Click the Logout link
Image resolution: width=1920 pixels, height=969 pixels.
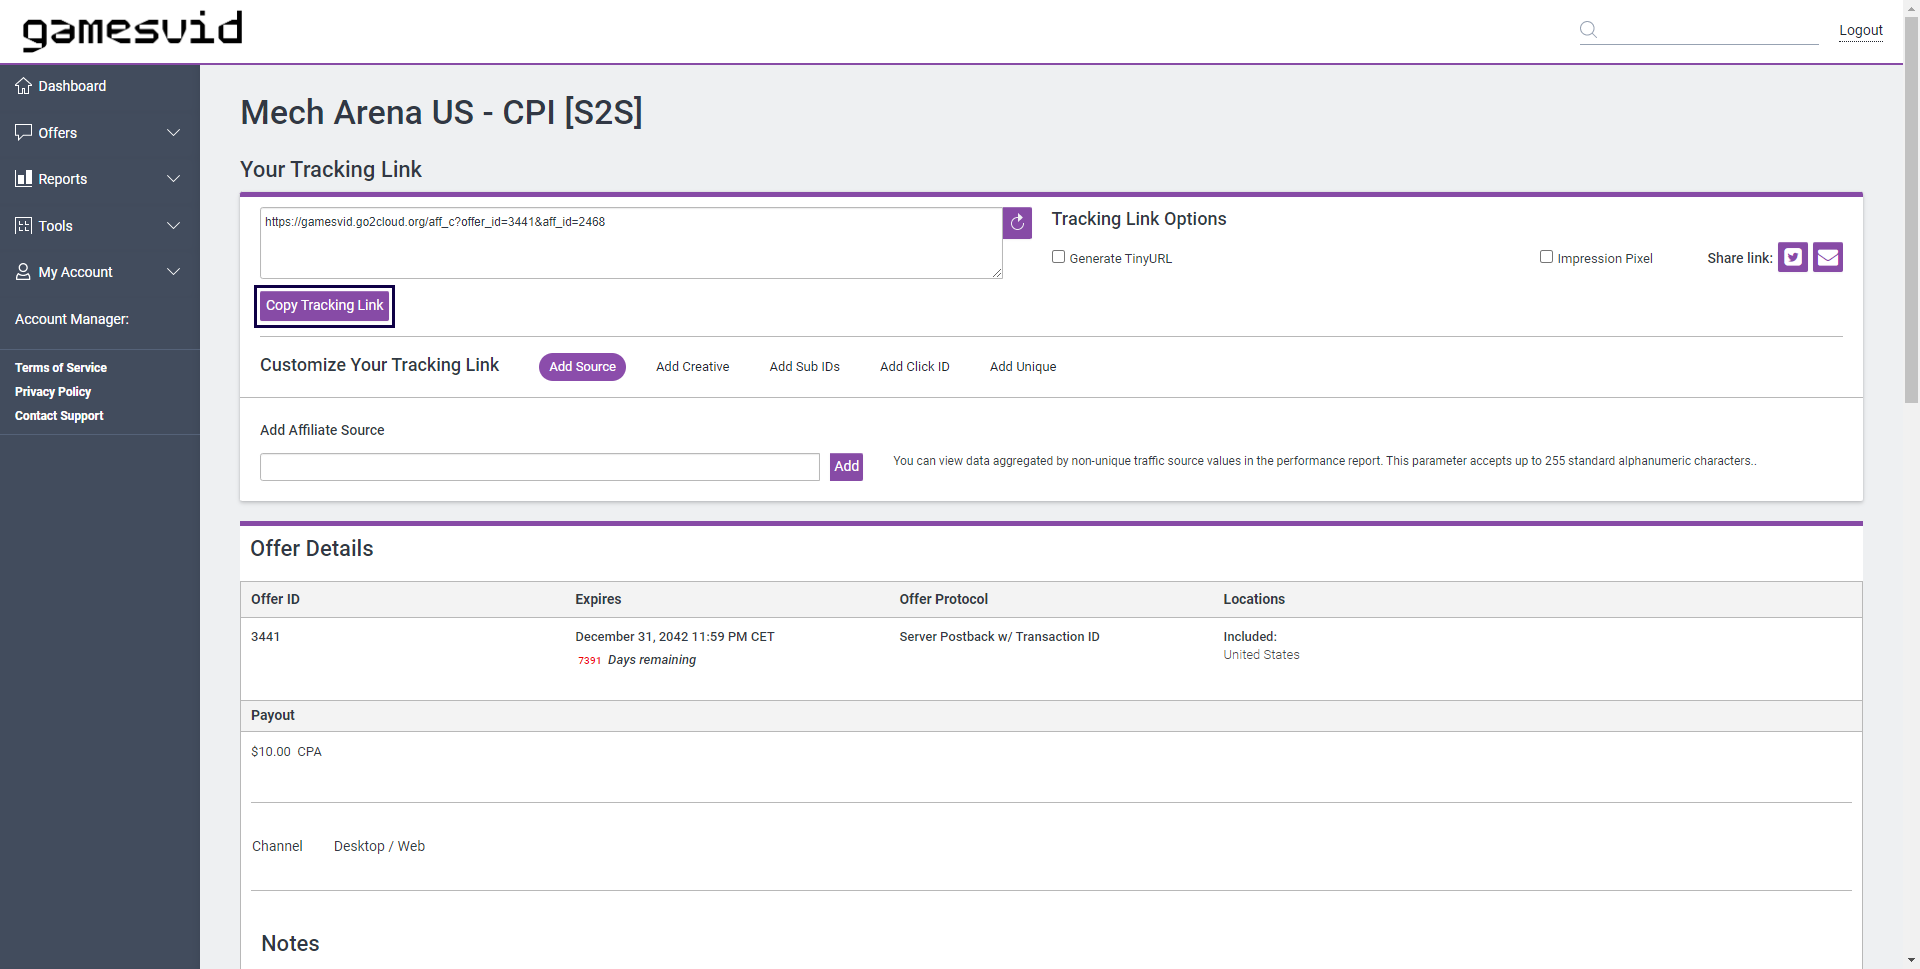[1860, 31]
